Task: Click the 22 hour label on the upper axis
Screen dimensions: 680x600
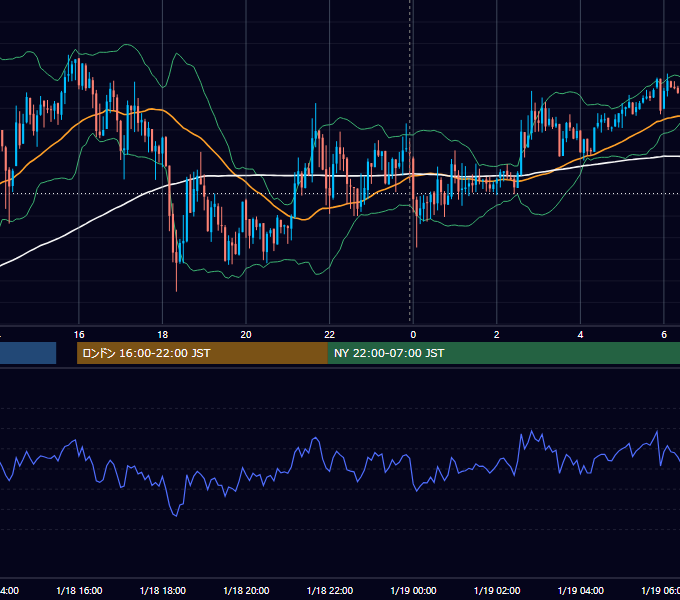Action: coord(330,335)
